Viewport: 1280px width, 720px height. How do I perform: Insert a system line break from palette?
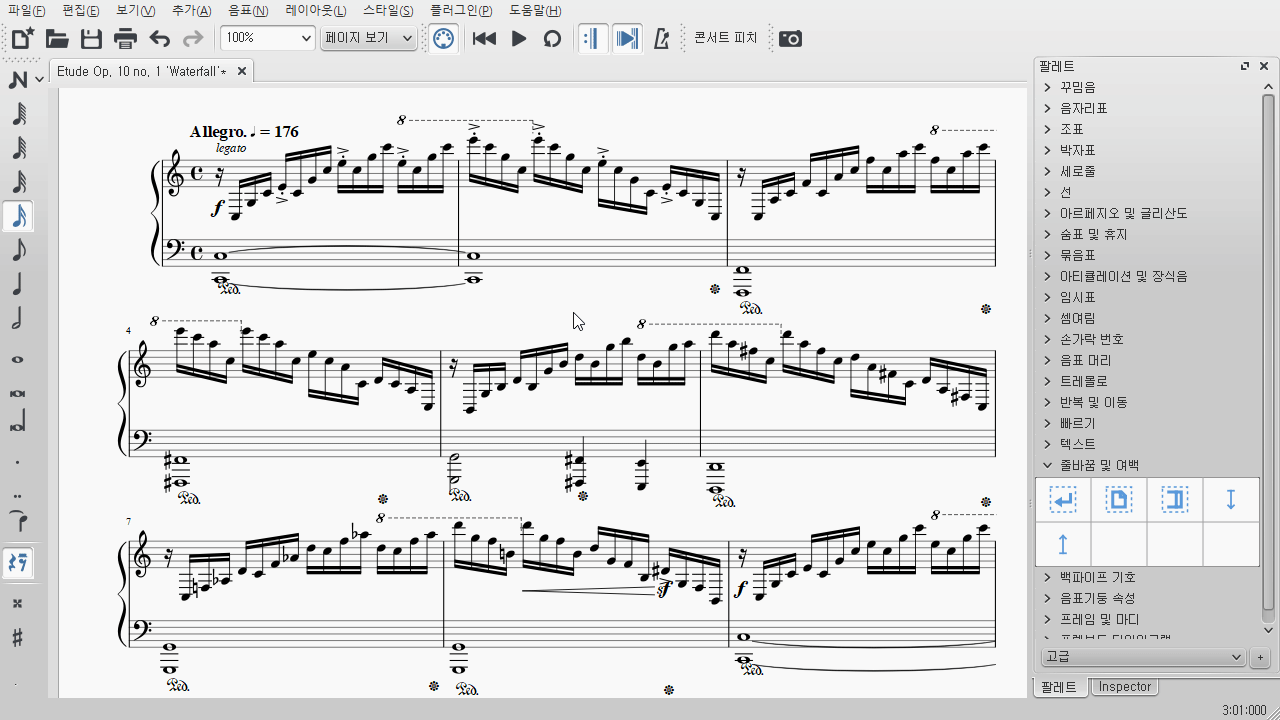click(x=1063, y=500)
